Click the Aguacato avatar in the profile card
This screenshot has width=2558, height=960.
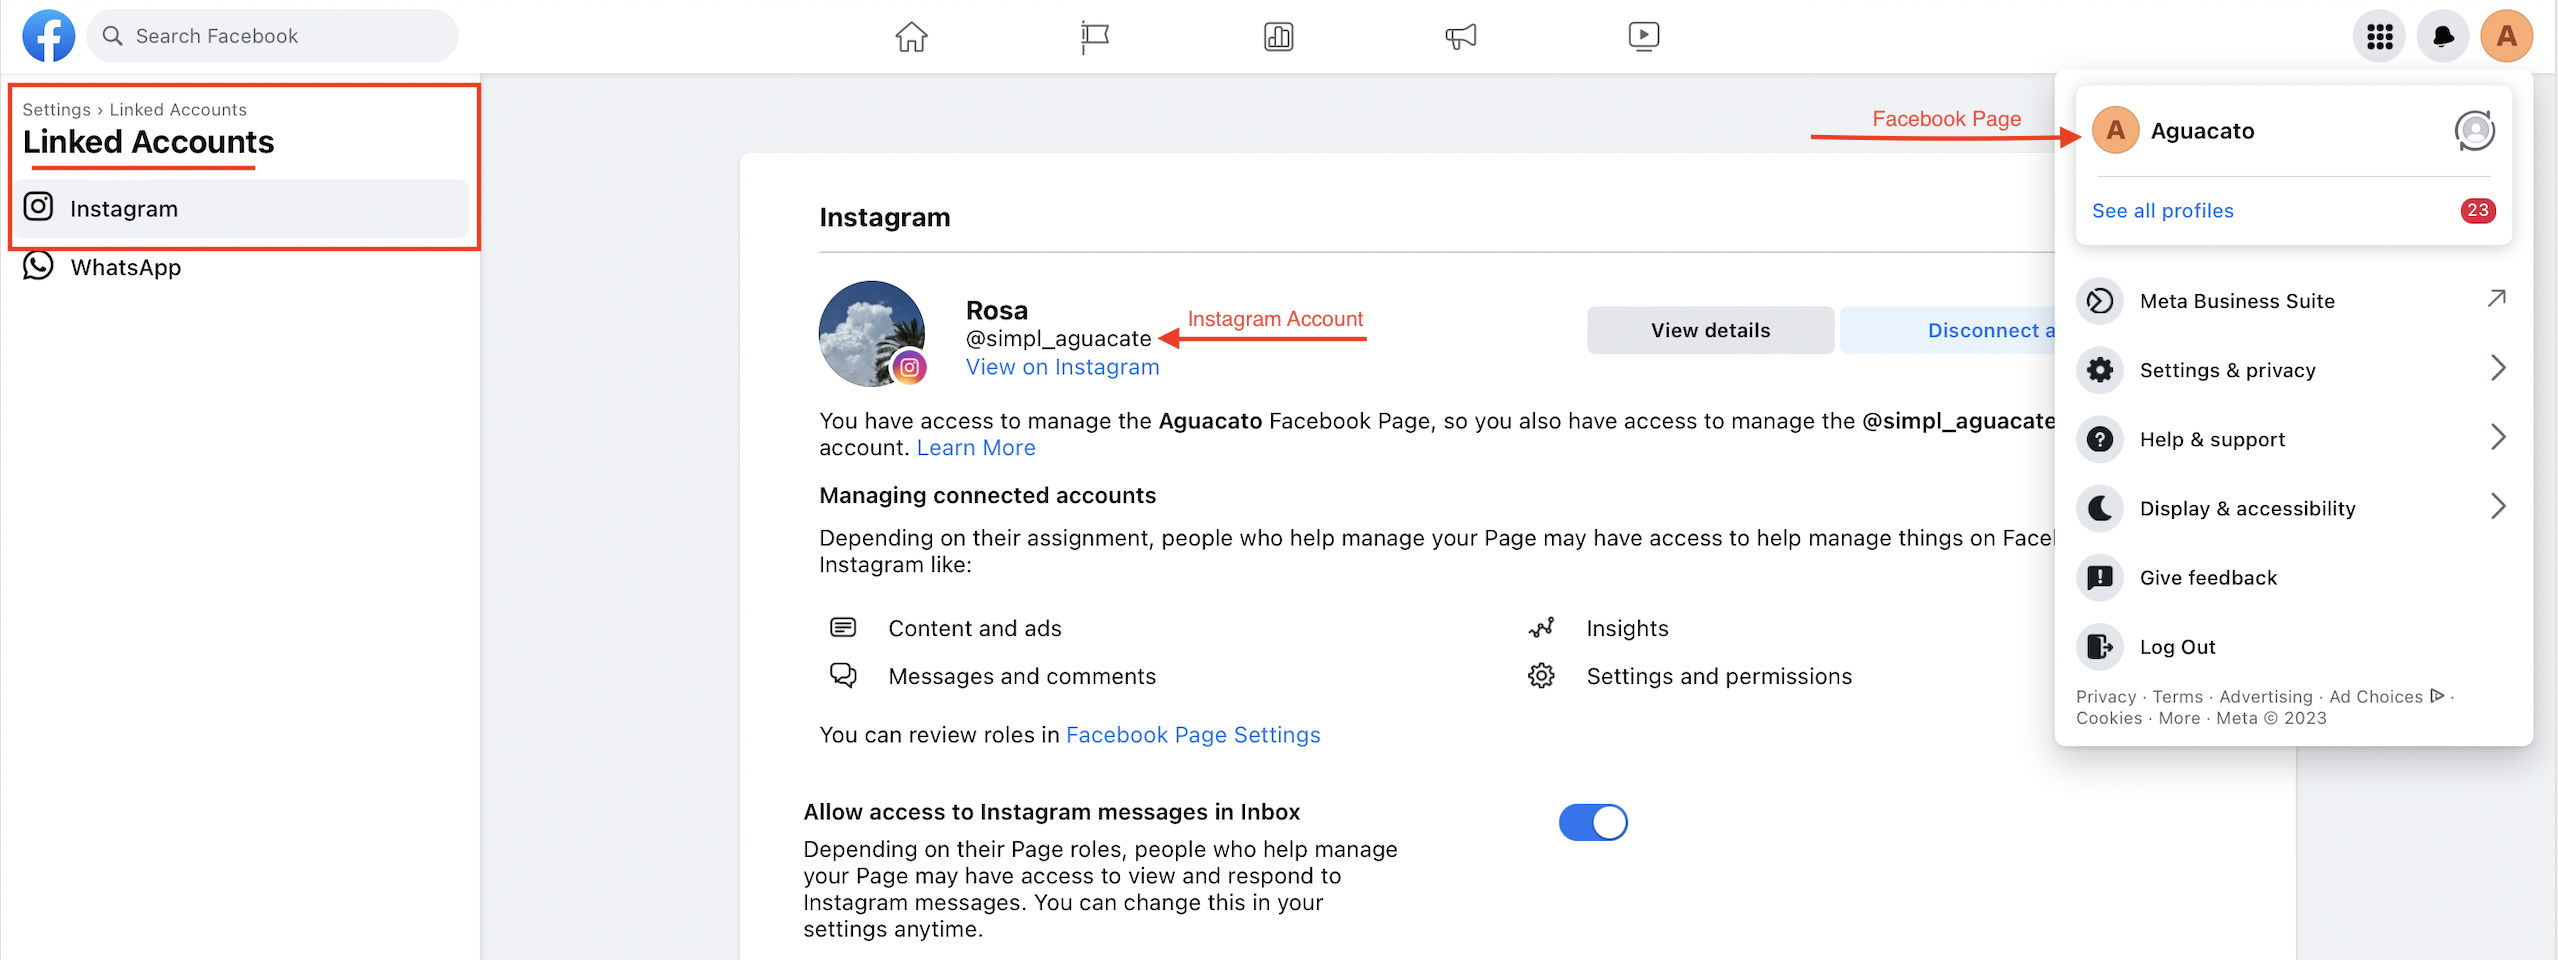click(x=2115, y=130)
